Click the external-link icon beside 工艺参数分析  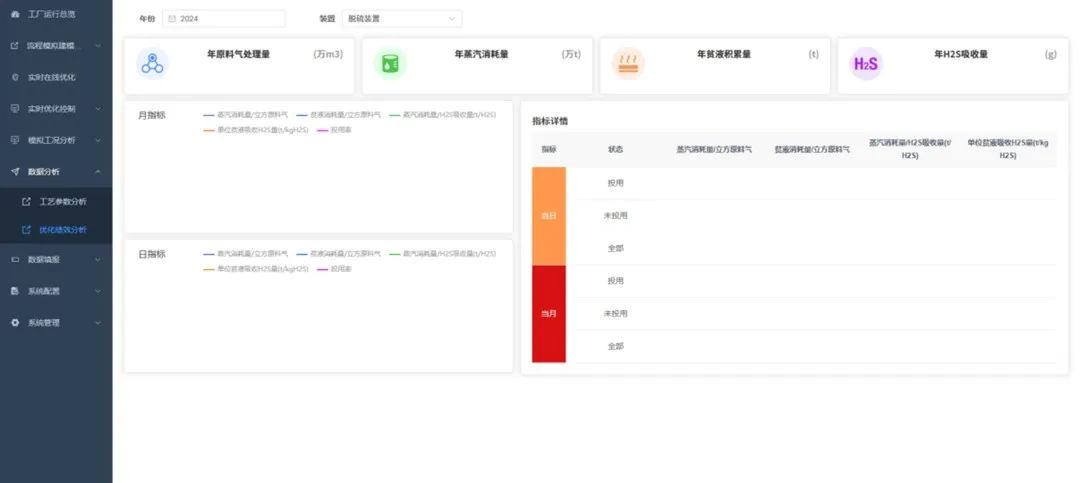click(27, 202)
